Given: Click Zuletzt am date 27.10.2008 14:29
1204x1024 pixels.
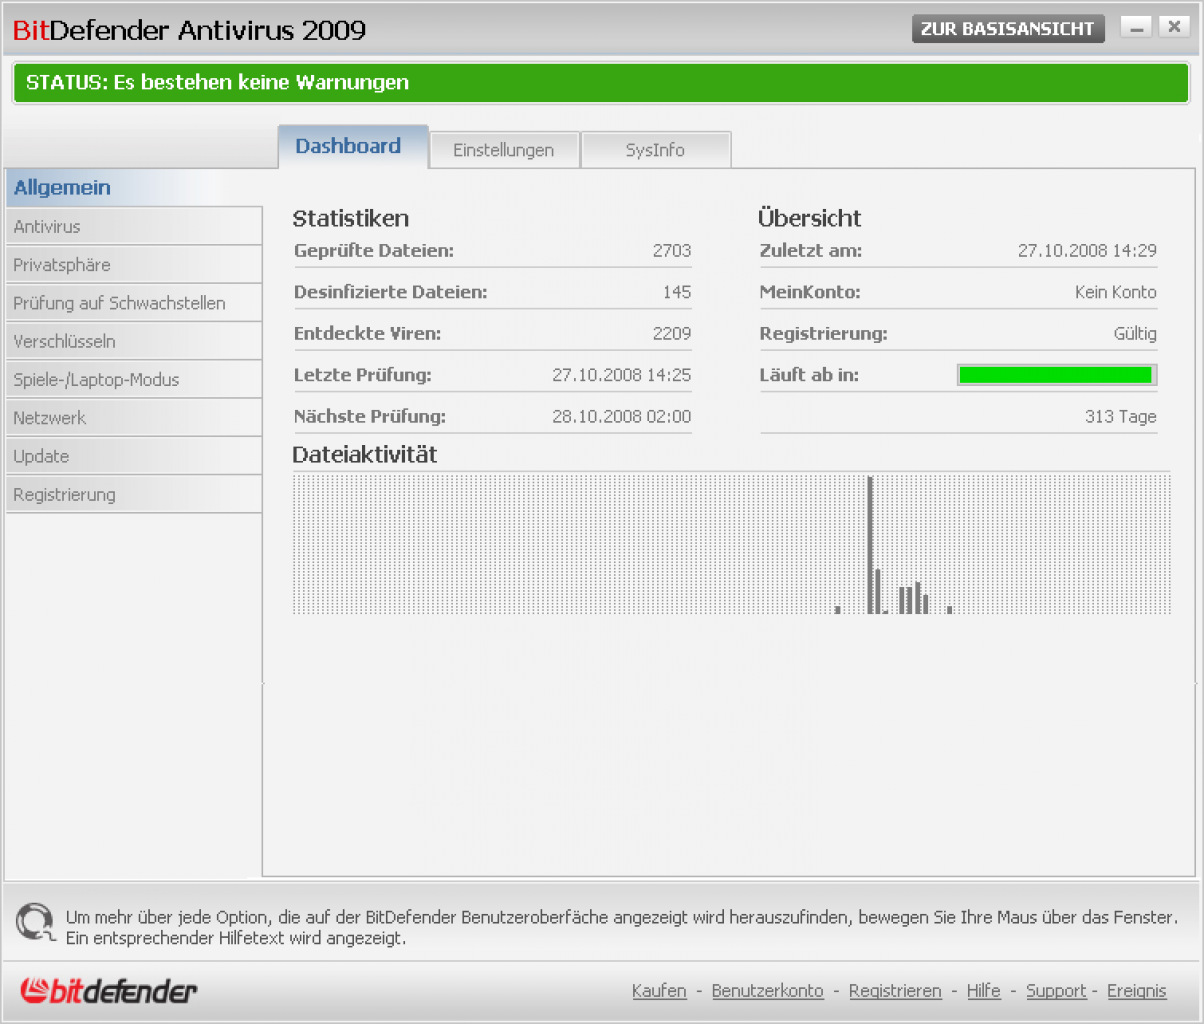Looking at the screenshot, I should tap(1088, 251).
